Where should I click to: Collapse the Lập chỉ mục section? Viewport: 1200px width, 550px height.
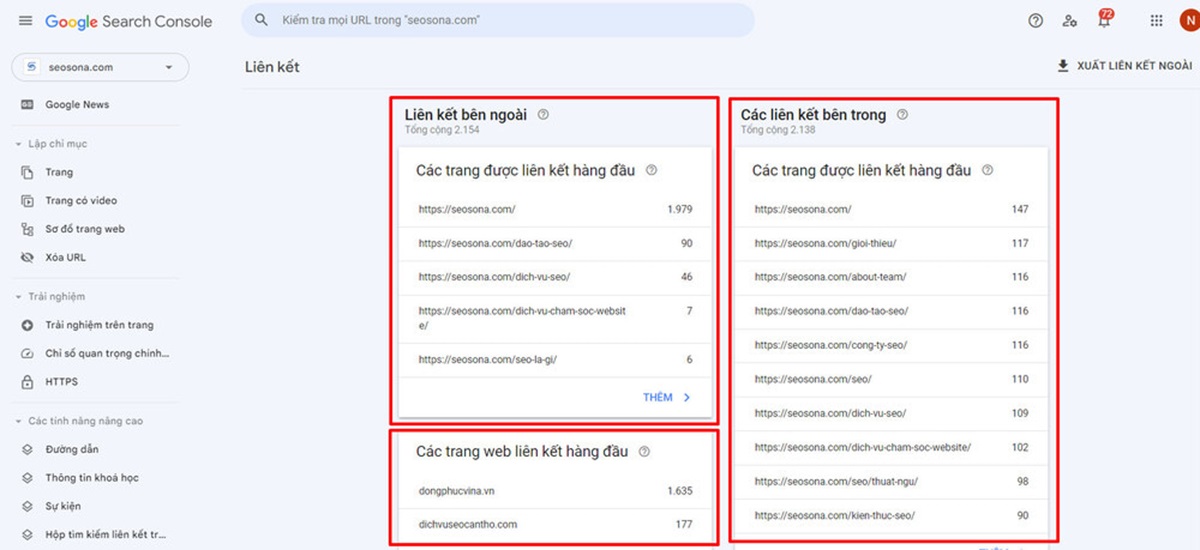(18, 144)
